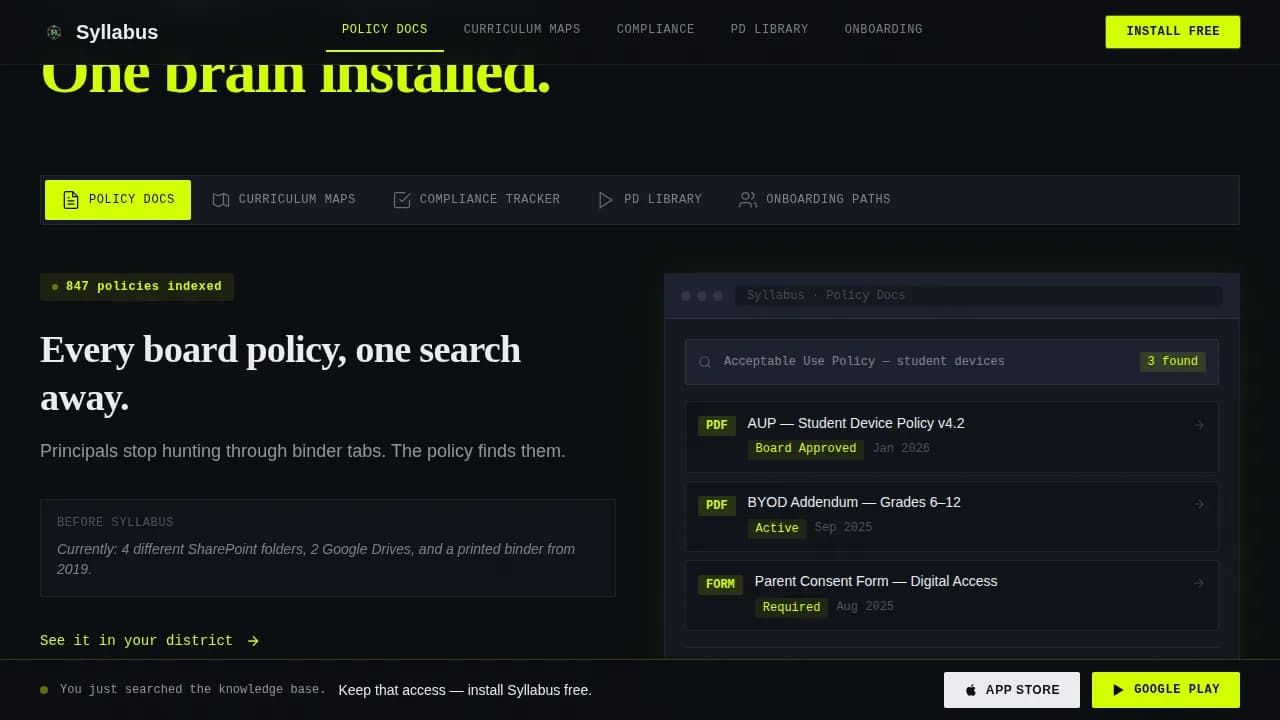1280x720 pixels.
Task: Click the PDF badge on the BYOD Addendum
Action: (717, 505)
